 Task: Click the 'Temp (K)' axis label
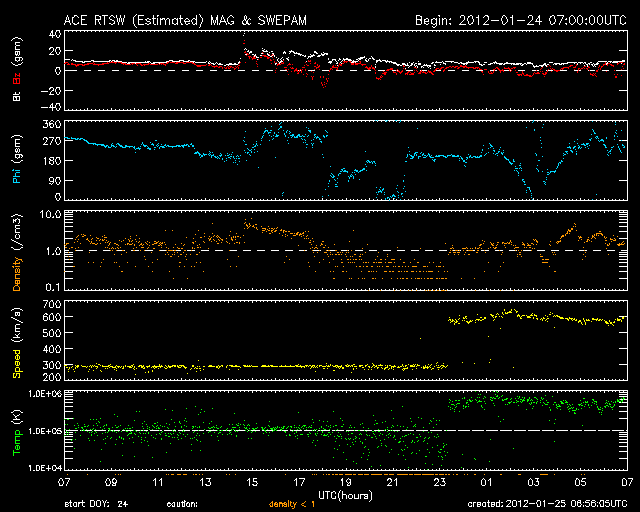click(17, 432)
